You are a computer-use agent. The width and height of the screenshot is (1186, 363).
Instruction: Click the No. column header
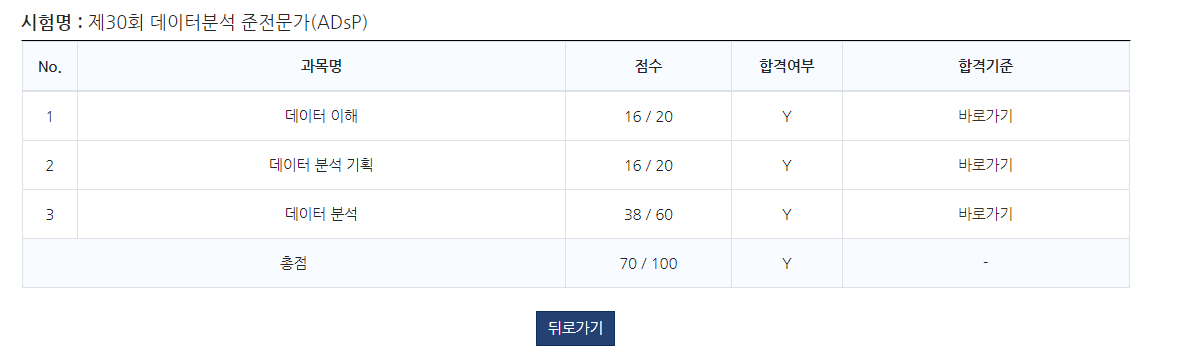click(x=50, y=67)
